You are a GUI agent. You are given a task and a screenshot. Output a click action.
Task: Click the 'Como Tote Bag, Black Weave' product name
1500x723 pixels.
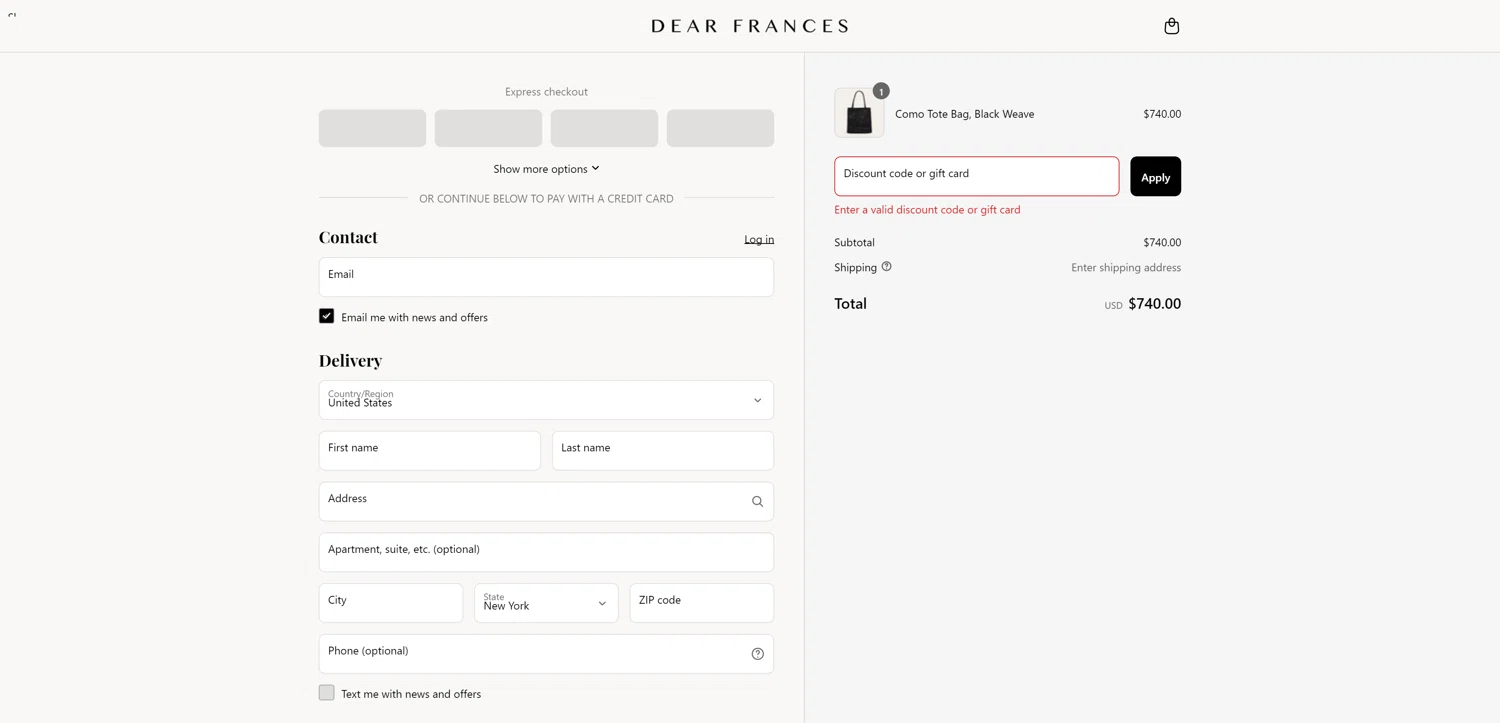(964, 114)
